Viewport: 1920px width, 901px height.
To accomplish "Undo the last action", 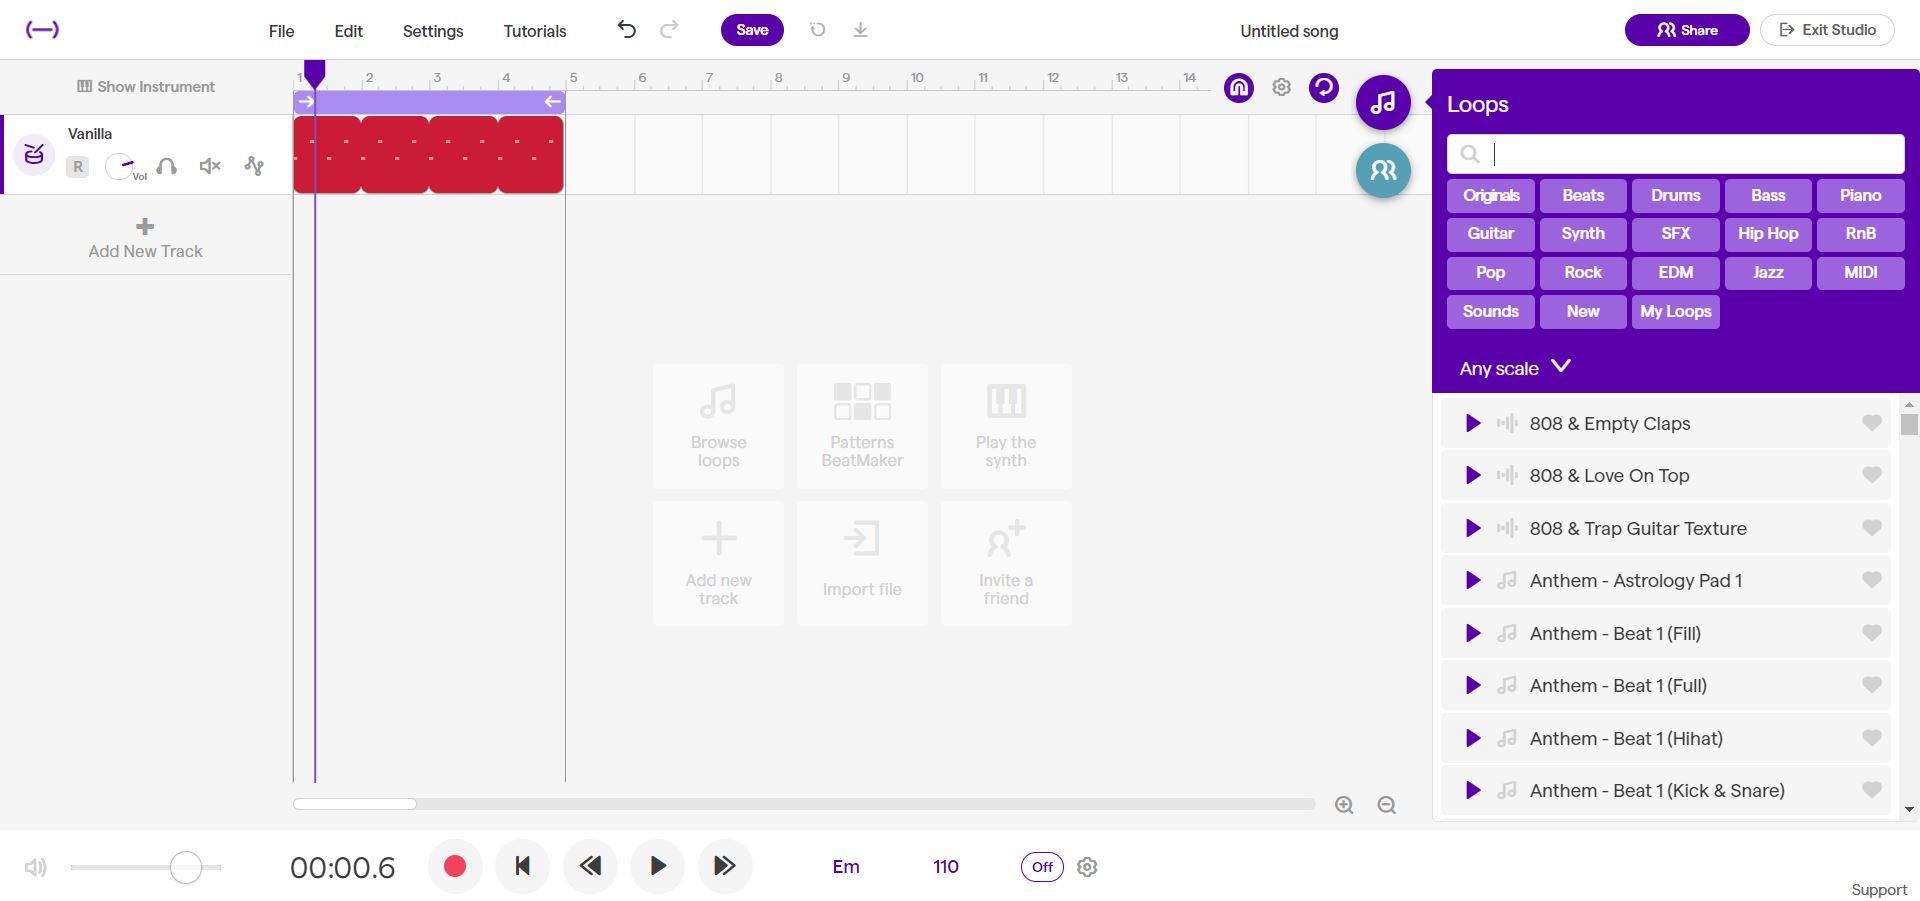I will pyautogui.click(x=626, y=30).
